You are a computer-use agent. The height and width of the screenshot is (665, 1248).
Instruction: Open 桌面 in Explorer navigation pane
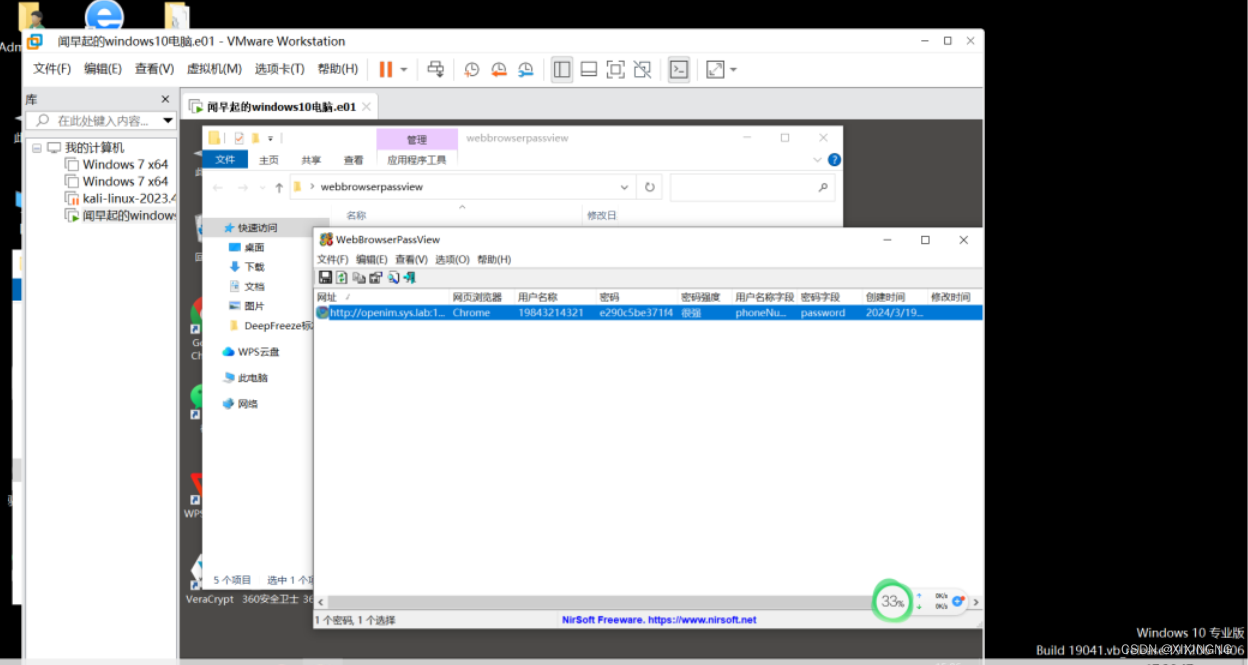click(246, 247)
